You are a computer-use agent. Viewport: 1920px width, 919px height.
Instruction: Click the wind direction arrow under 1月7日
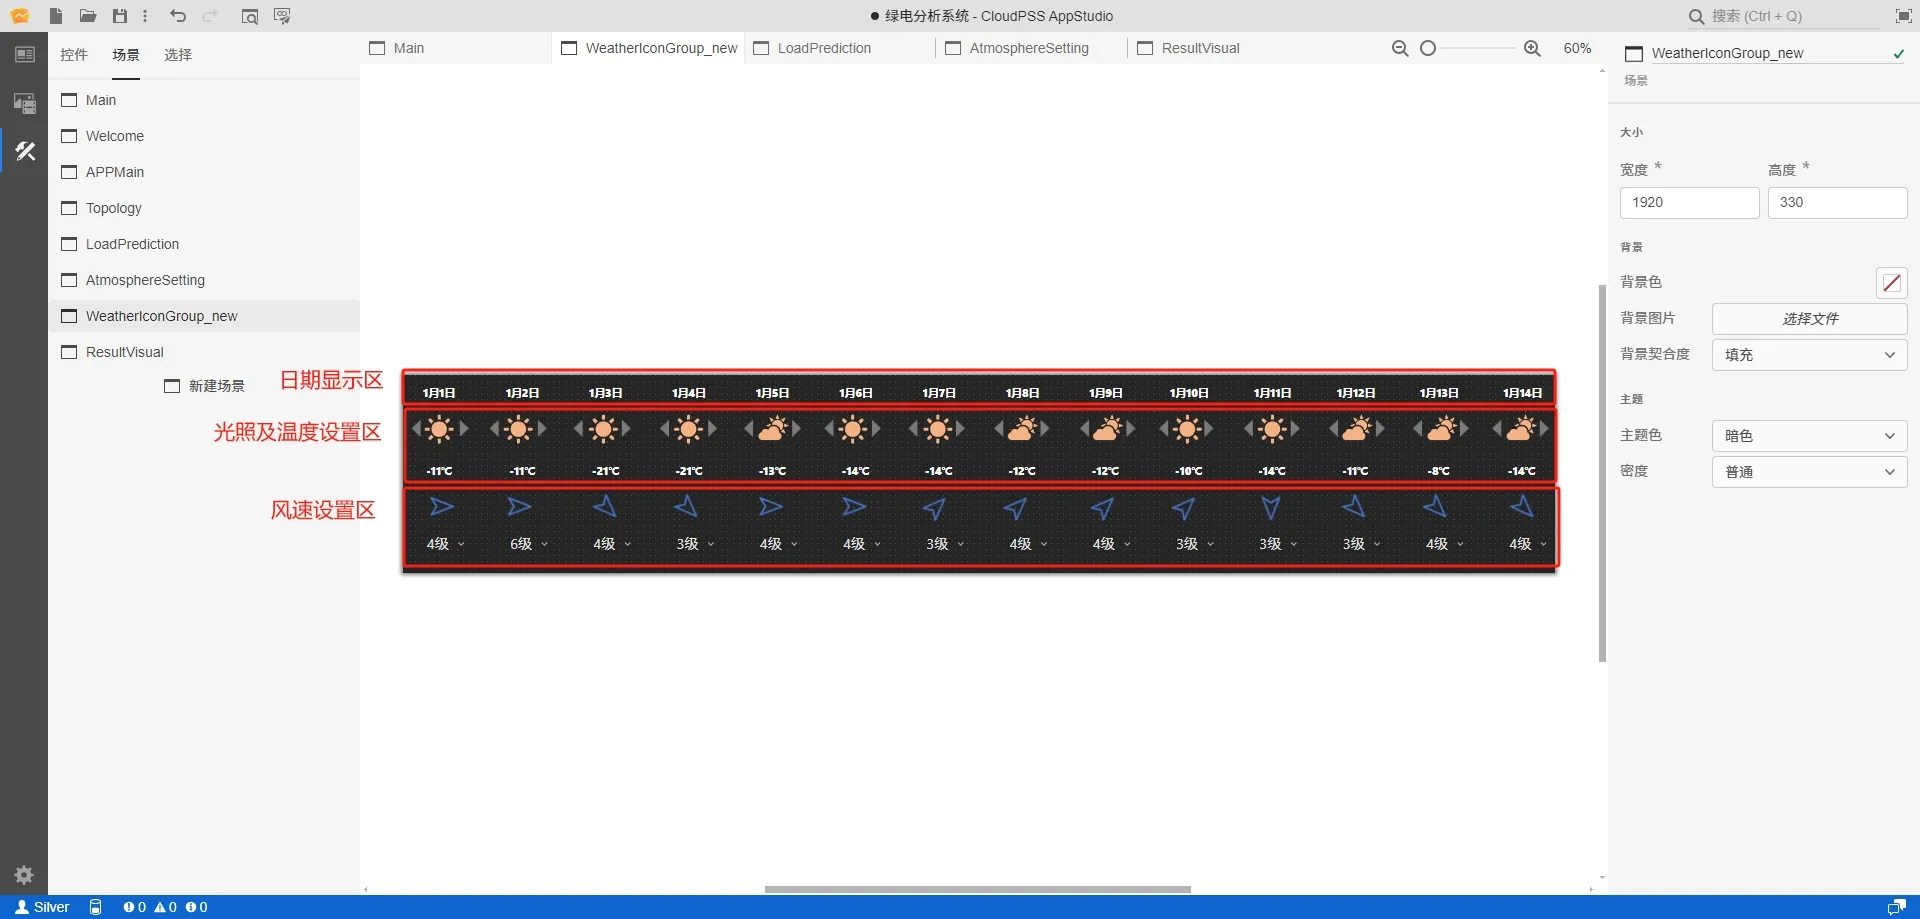[935, 508]
